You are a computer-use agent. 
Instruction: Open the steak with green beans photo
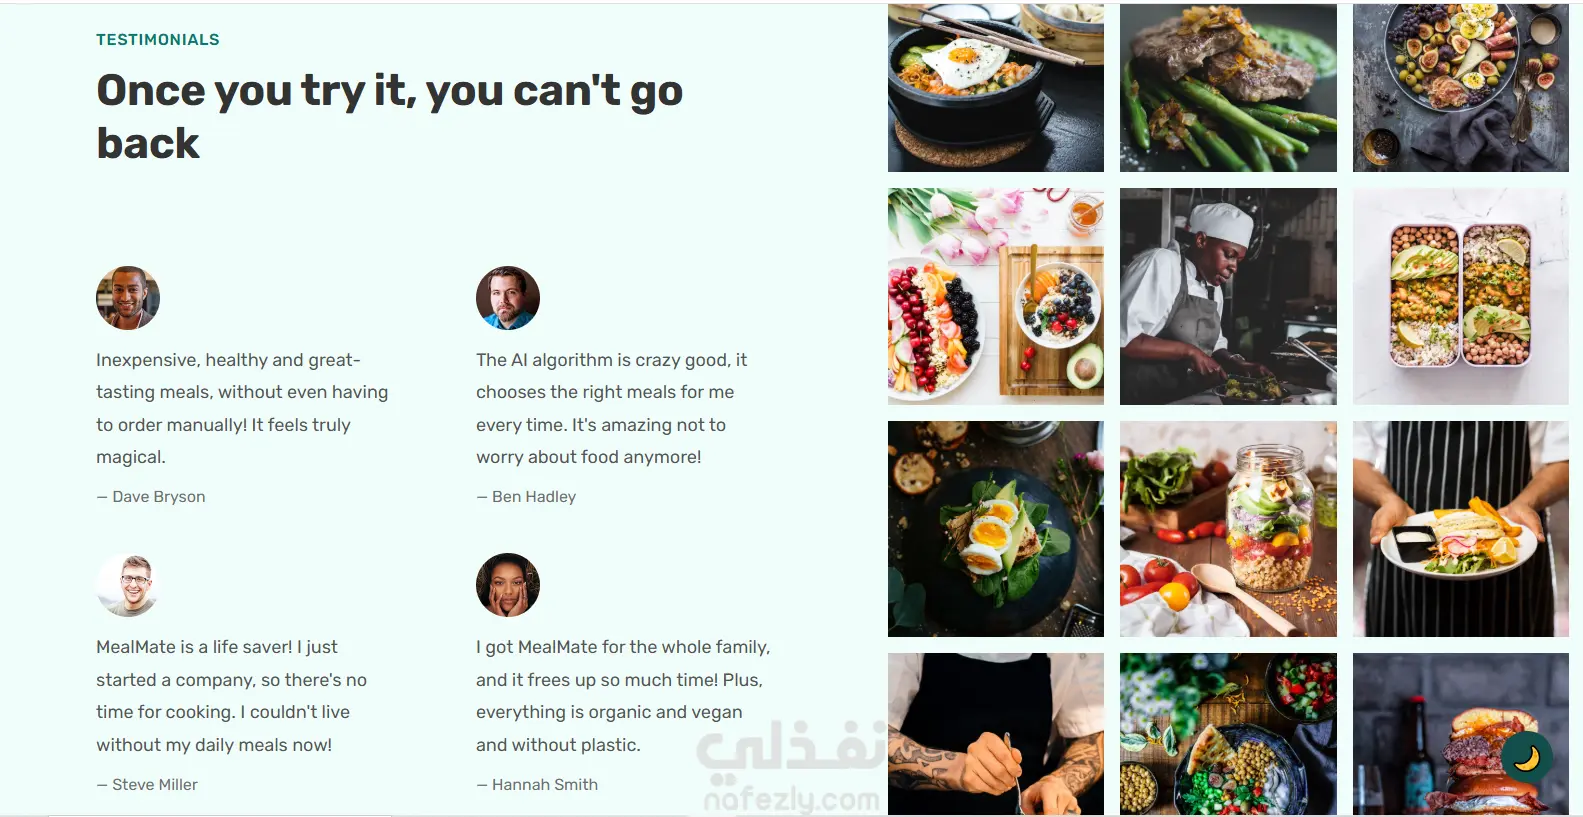pos(1228,88)
